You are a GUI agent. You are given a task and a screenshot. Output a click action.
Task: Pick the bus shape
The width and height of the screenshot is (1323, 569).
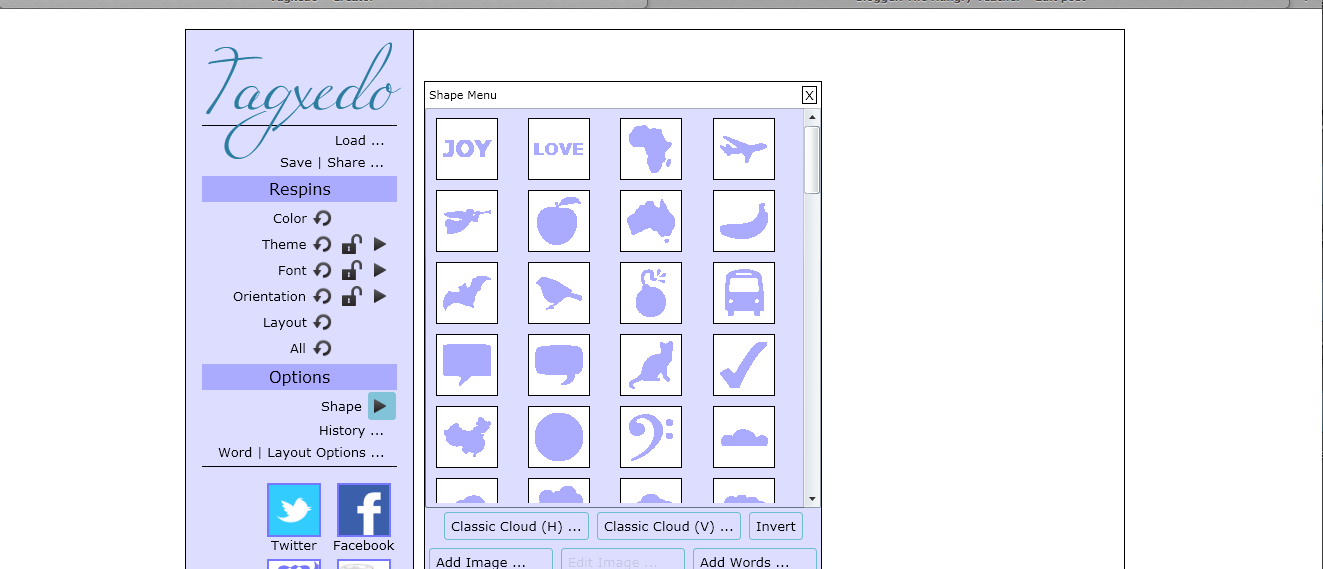(744, 293)
